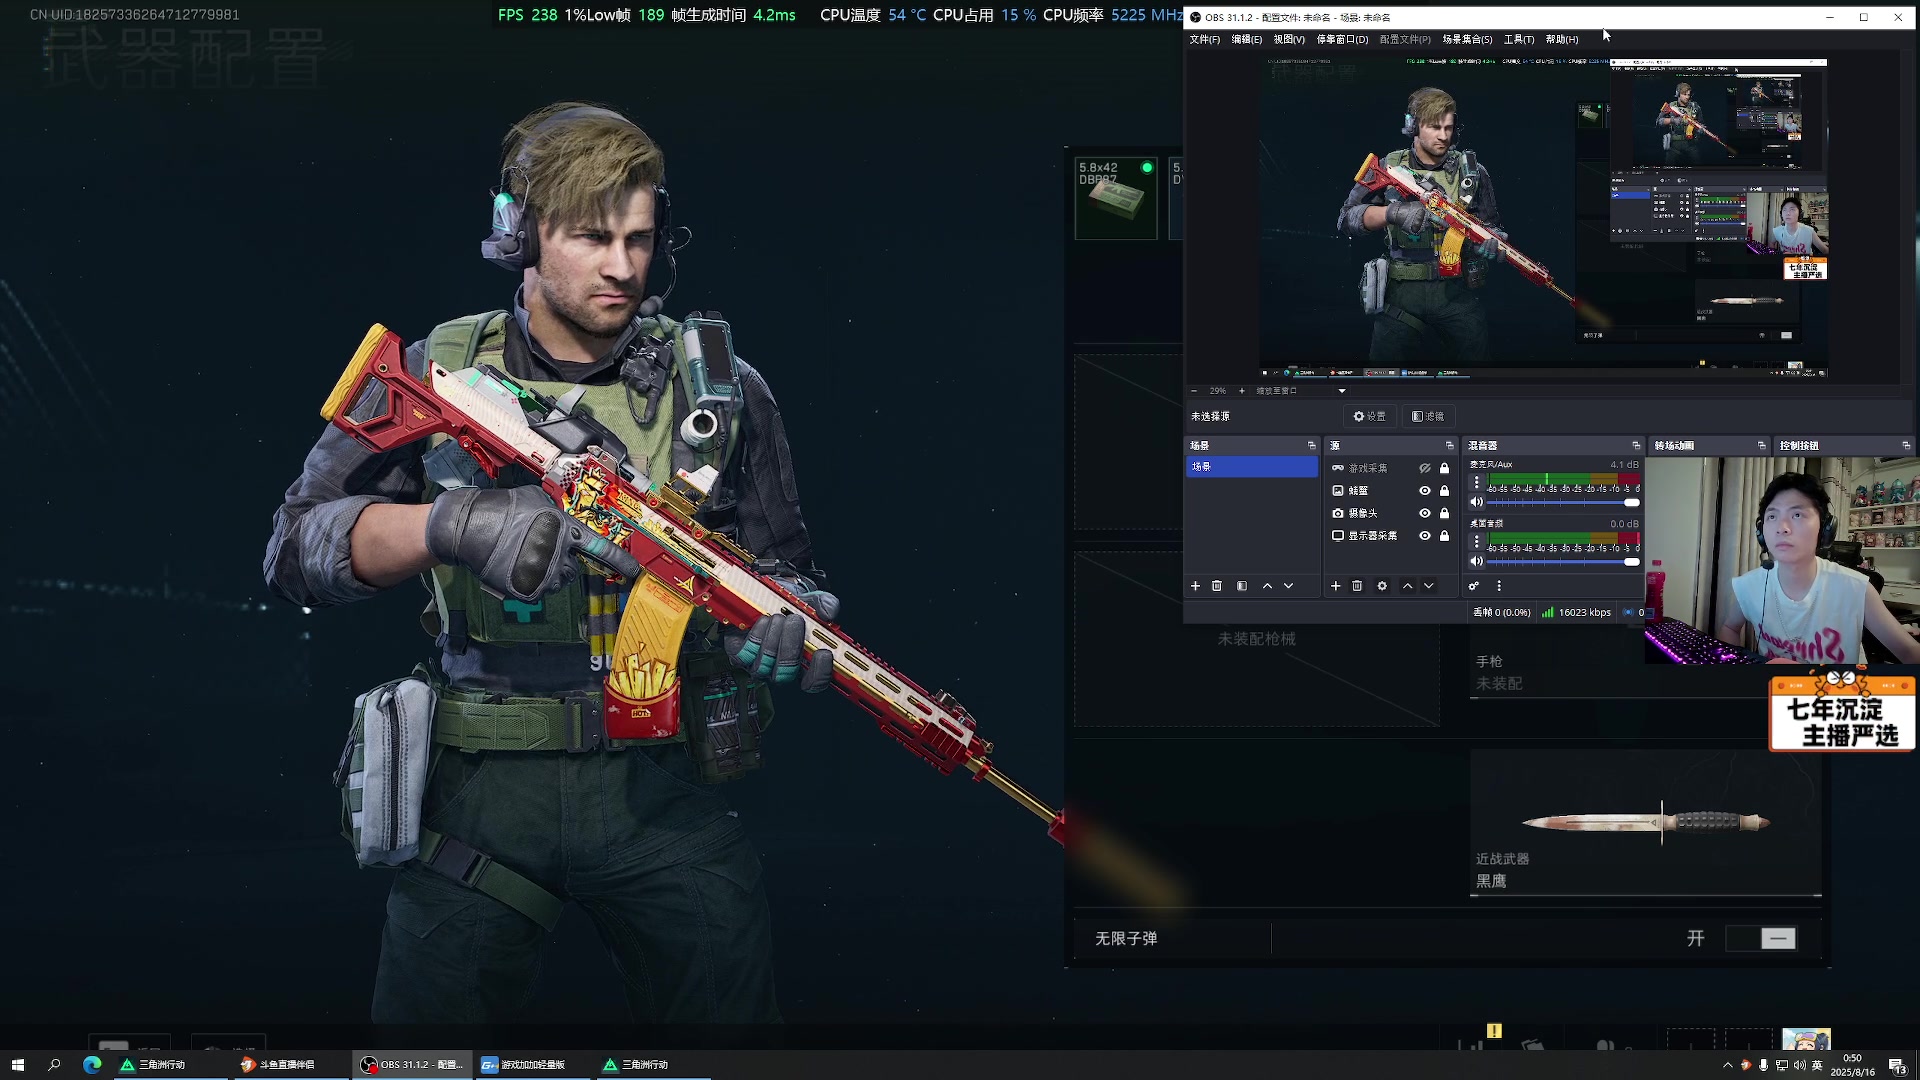This screenshot has width=1920, height=1080.
Task: Open the 停靠窗口(D) menu in OBS
Action: 1342,39
